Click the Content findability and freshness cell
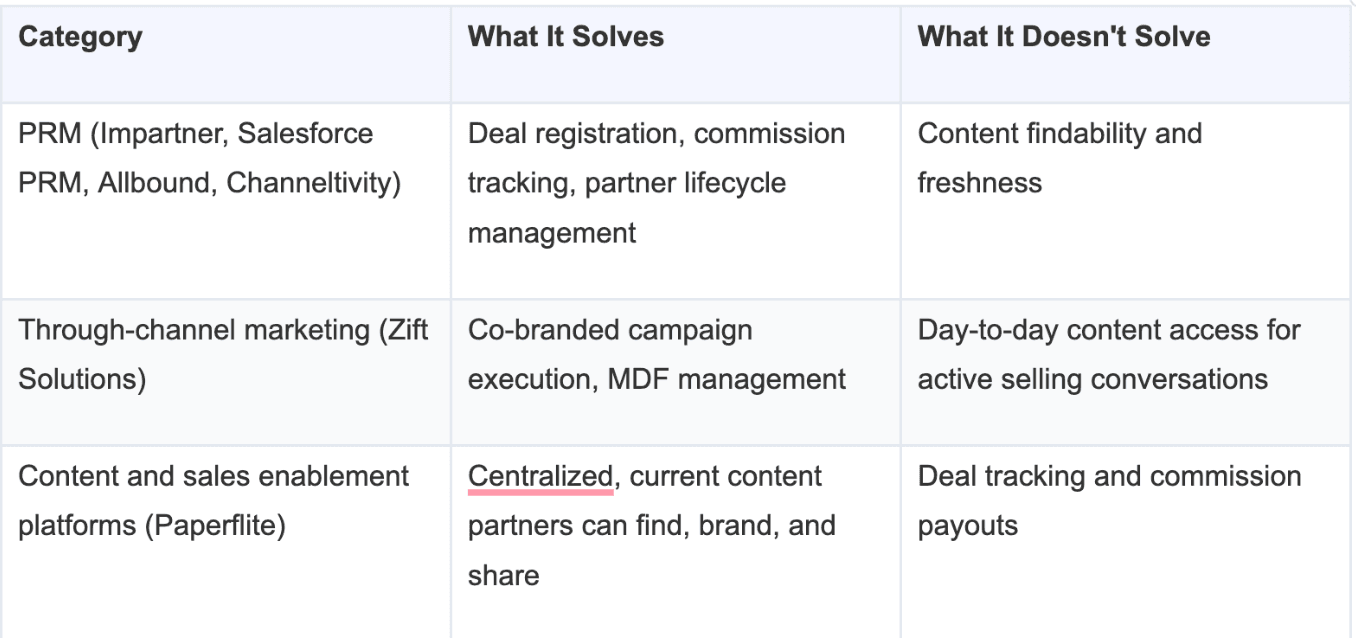Viewport: 1356px width, 638px height. pyautogui.click(x=1127, y=200)
